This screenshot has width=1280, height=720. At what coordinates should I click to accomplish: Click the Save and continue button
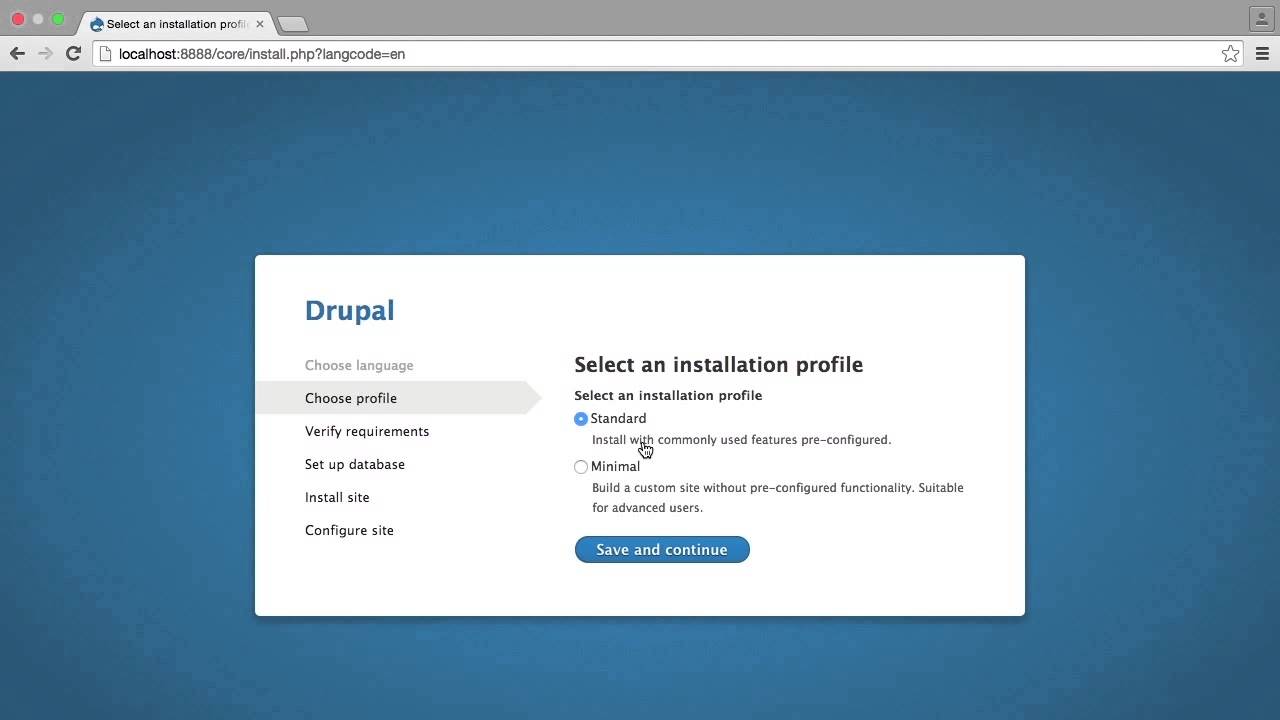[662, 549]
